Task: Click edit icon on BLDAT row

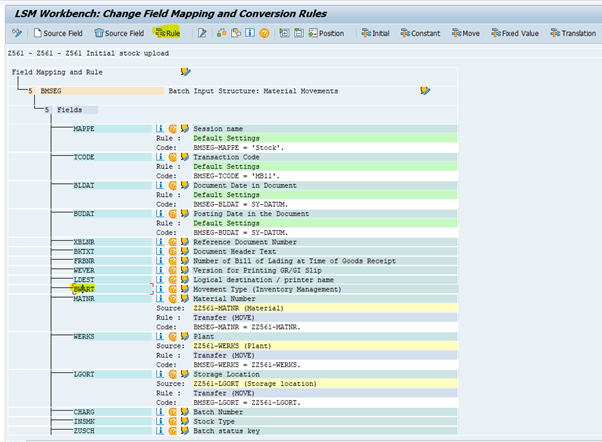Action: point(185,185)
